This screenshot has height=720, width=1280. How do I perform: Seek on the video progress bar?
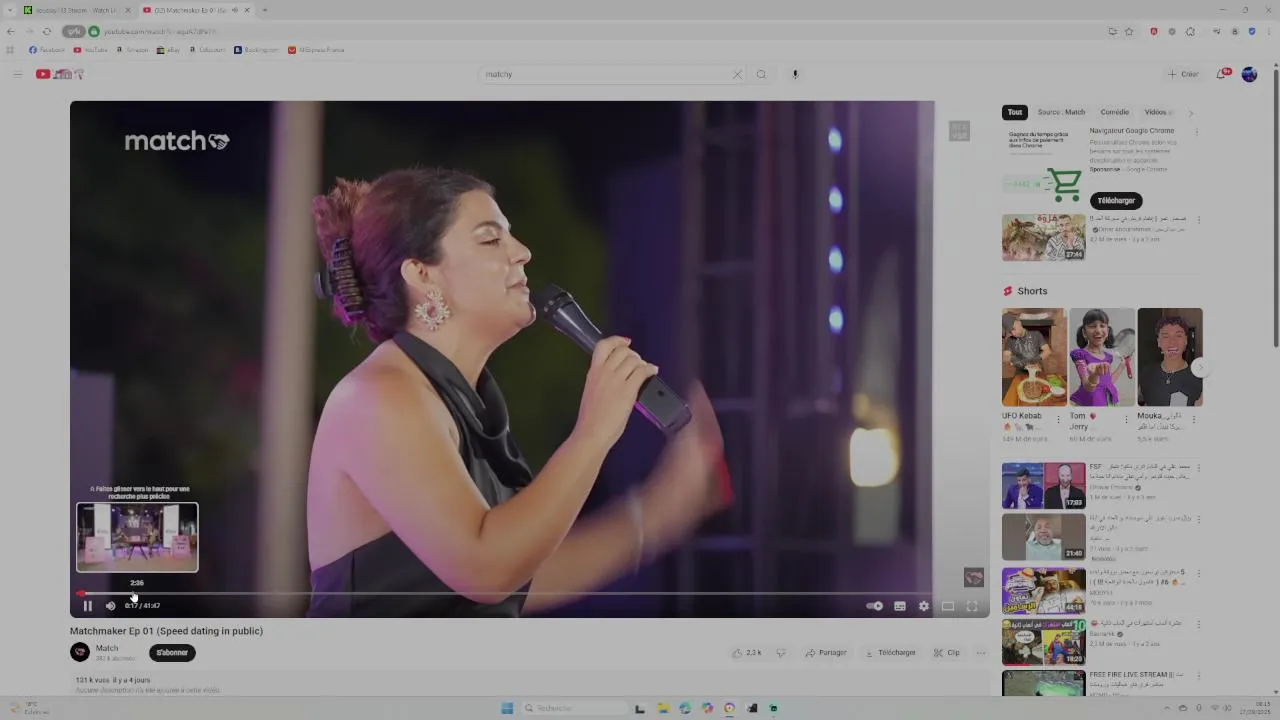click(529, 593)
